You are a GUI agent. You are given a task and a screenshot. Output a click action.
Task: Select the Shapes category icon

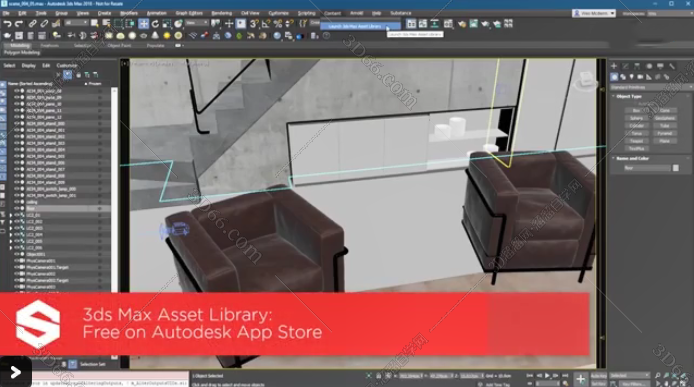(x=623, y=77)
